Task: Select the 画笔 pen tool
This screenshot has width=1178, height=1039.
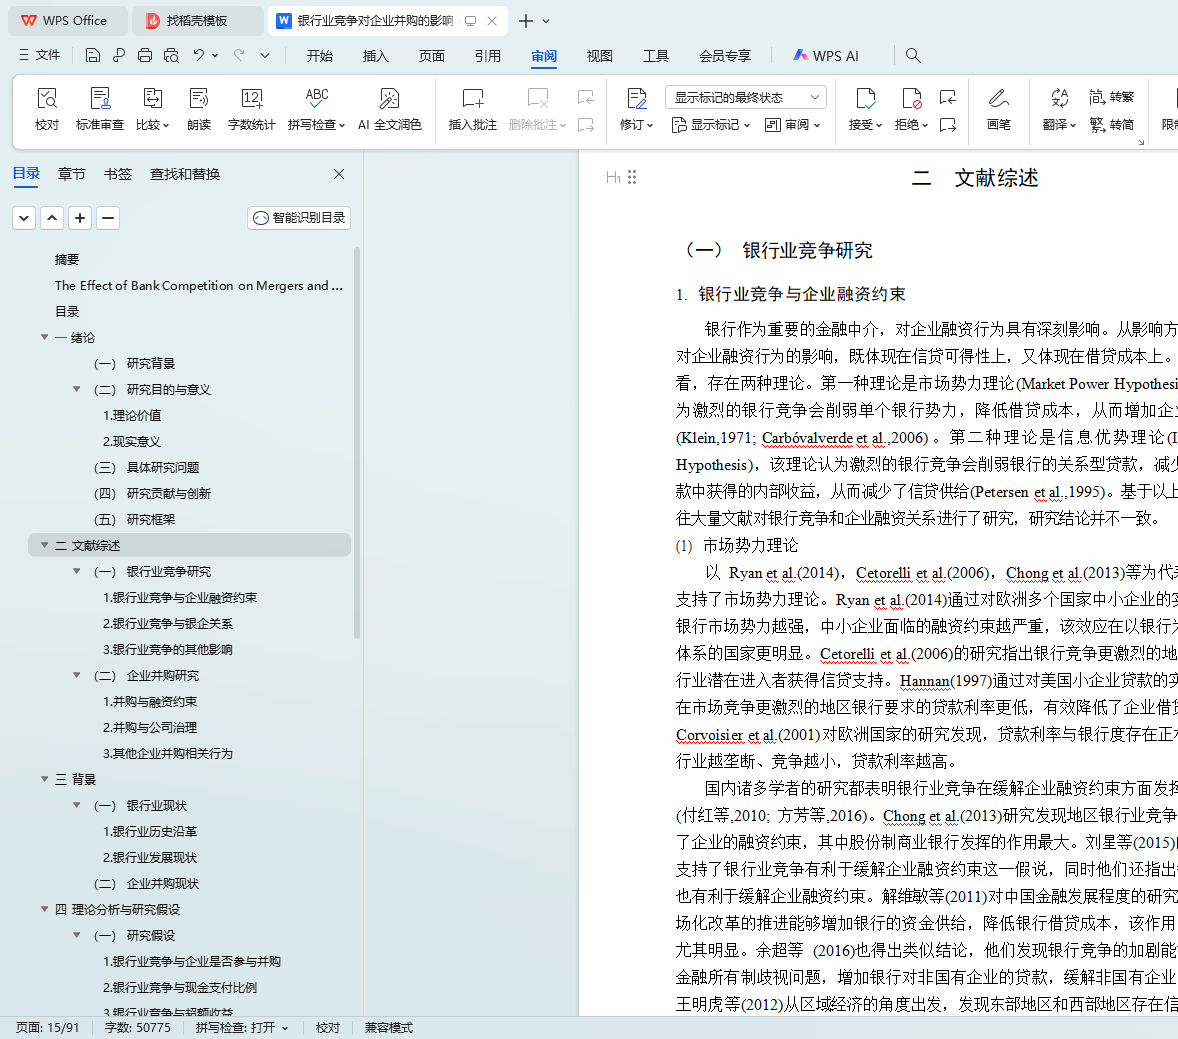Action: pyautogui.click(x=998, y=108)
